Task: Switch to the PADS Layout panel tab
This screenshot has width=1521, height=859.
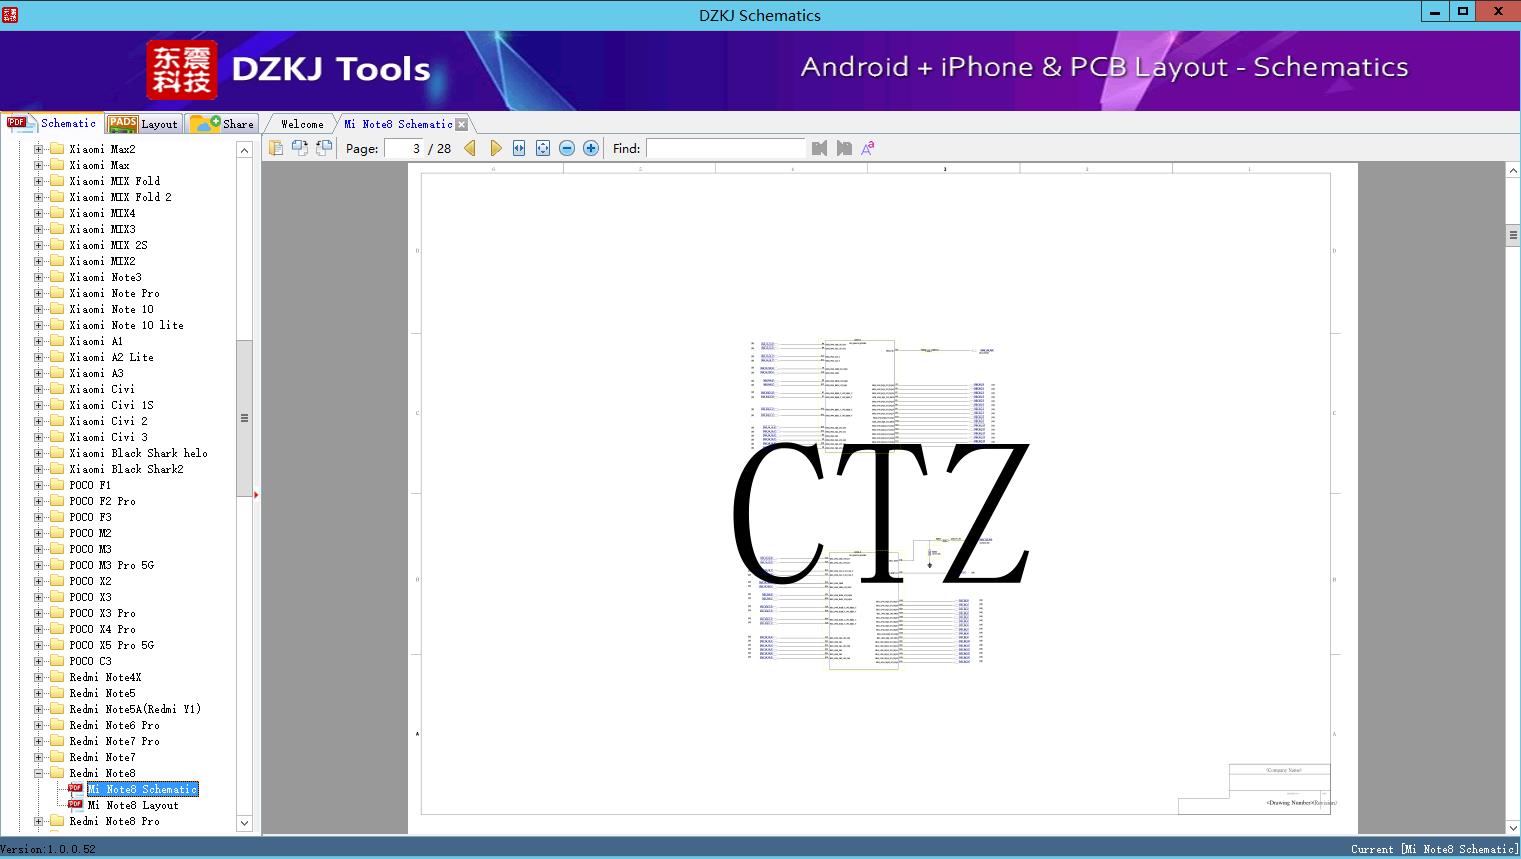Action: 143,124
